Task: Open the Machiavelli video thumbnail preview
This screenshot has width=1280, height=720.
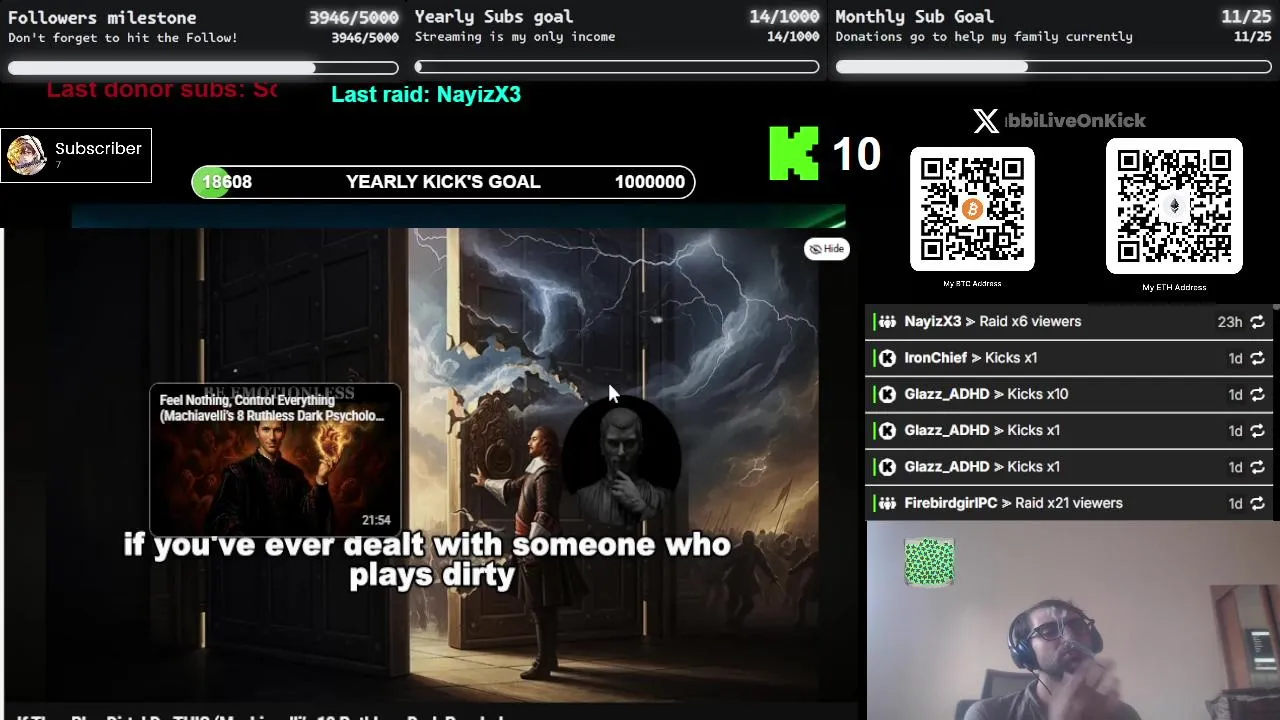Action: pyautogui.click(x=275, y=459)
